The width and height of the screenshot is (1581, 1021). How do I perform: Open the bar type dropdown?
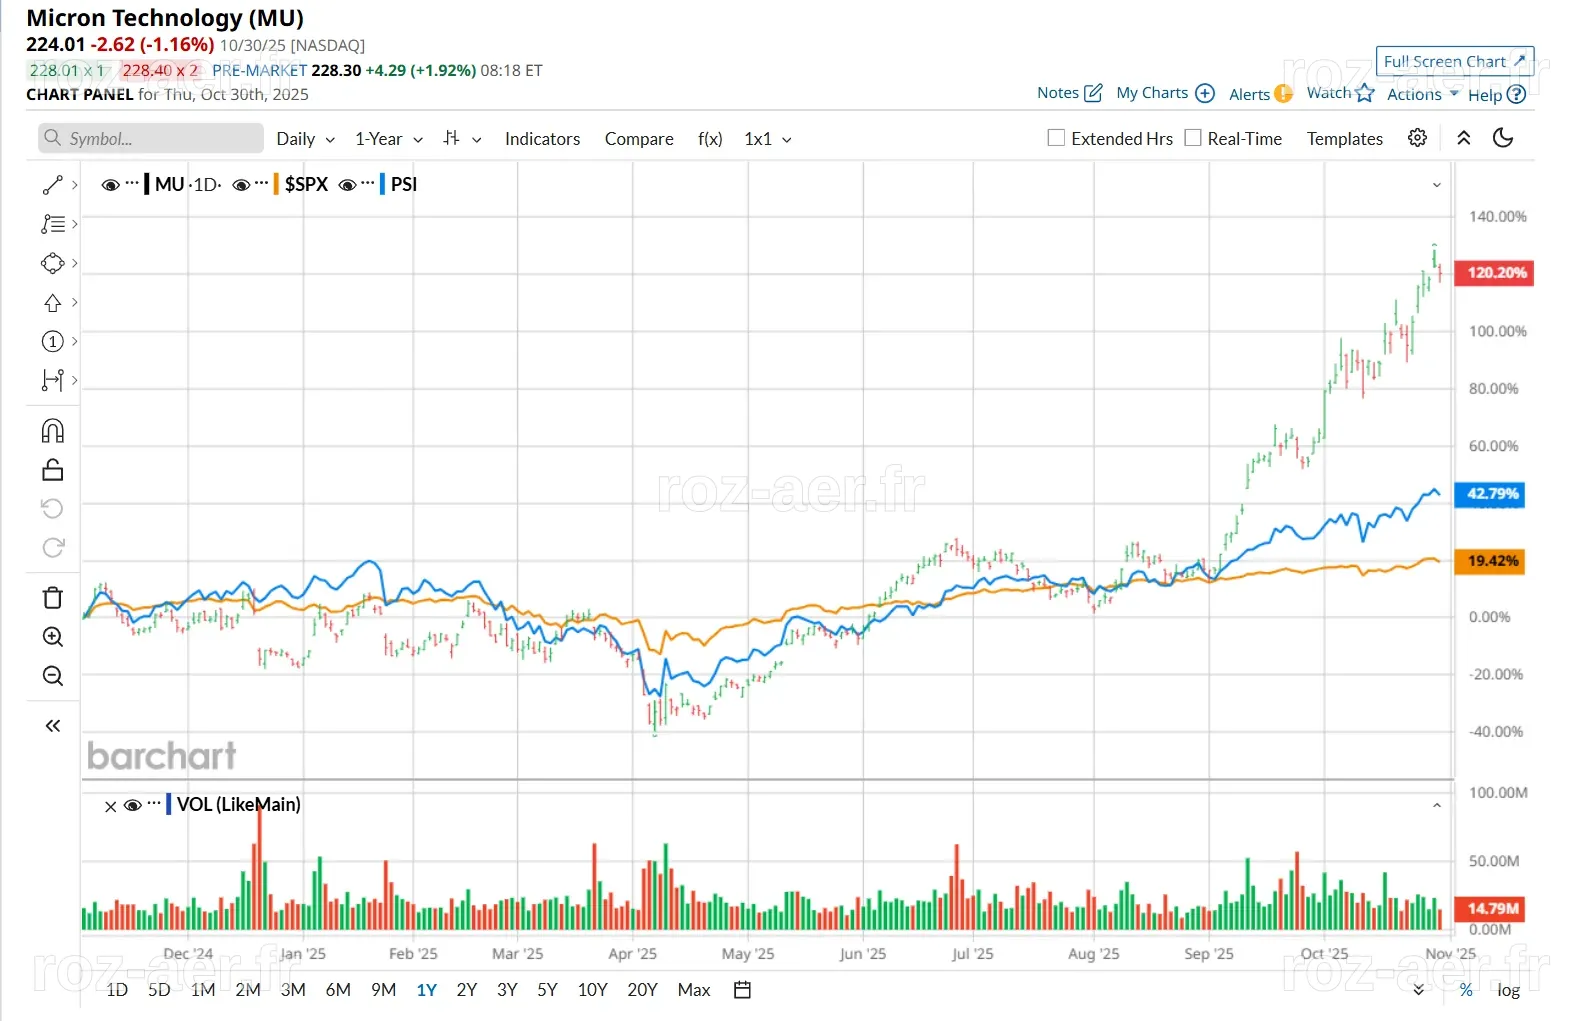[x=462, y=139]
